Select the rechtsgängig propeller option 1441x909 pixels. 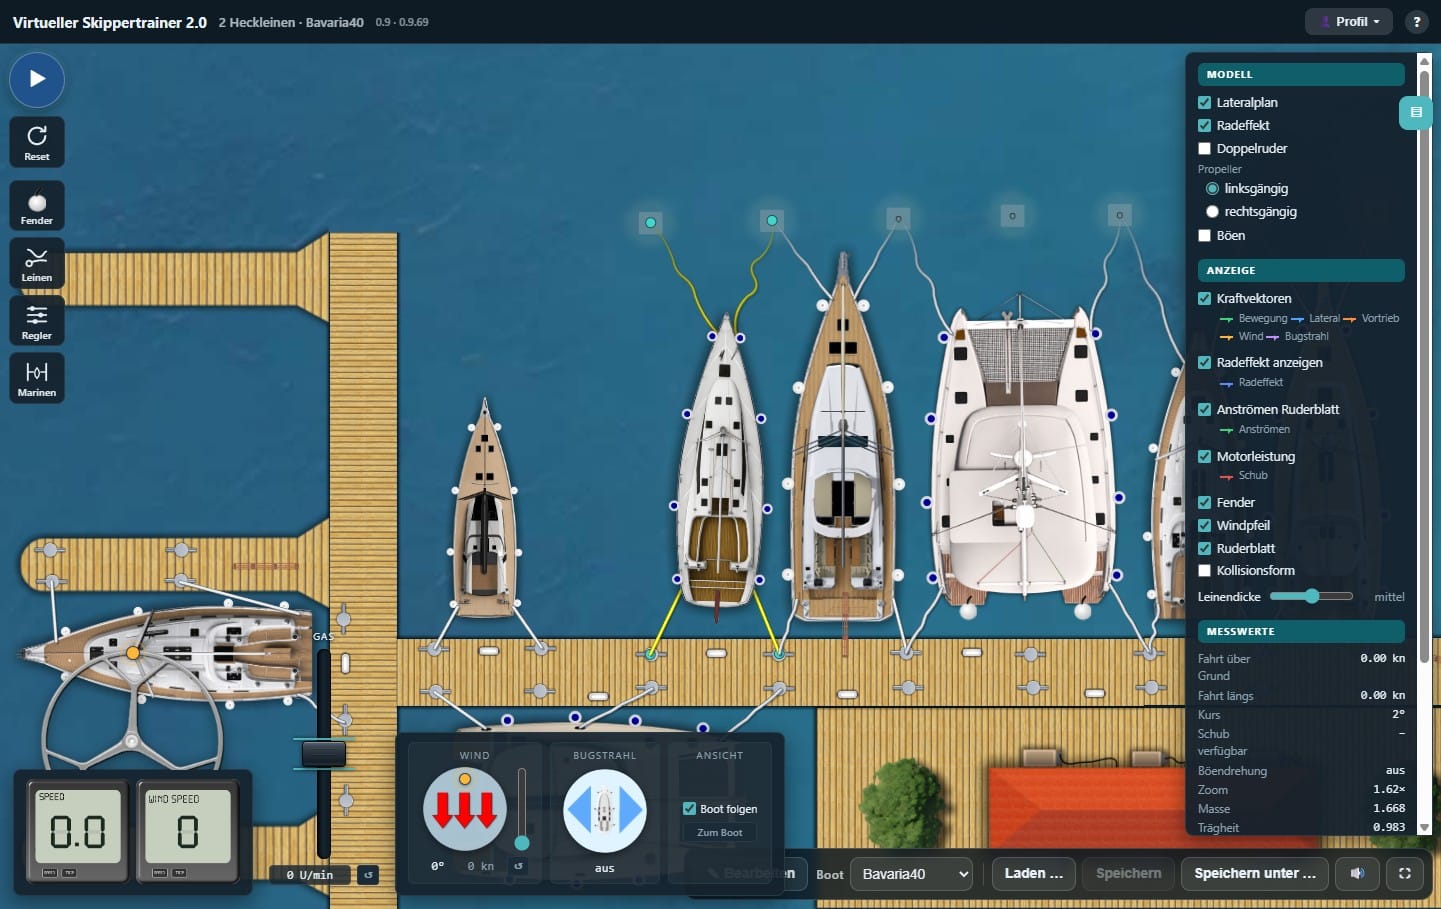(1212, 211)
